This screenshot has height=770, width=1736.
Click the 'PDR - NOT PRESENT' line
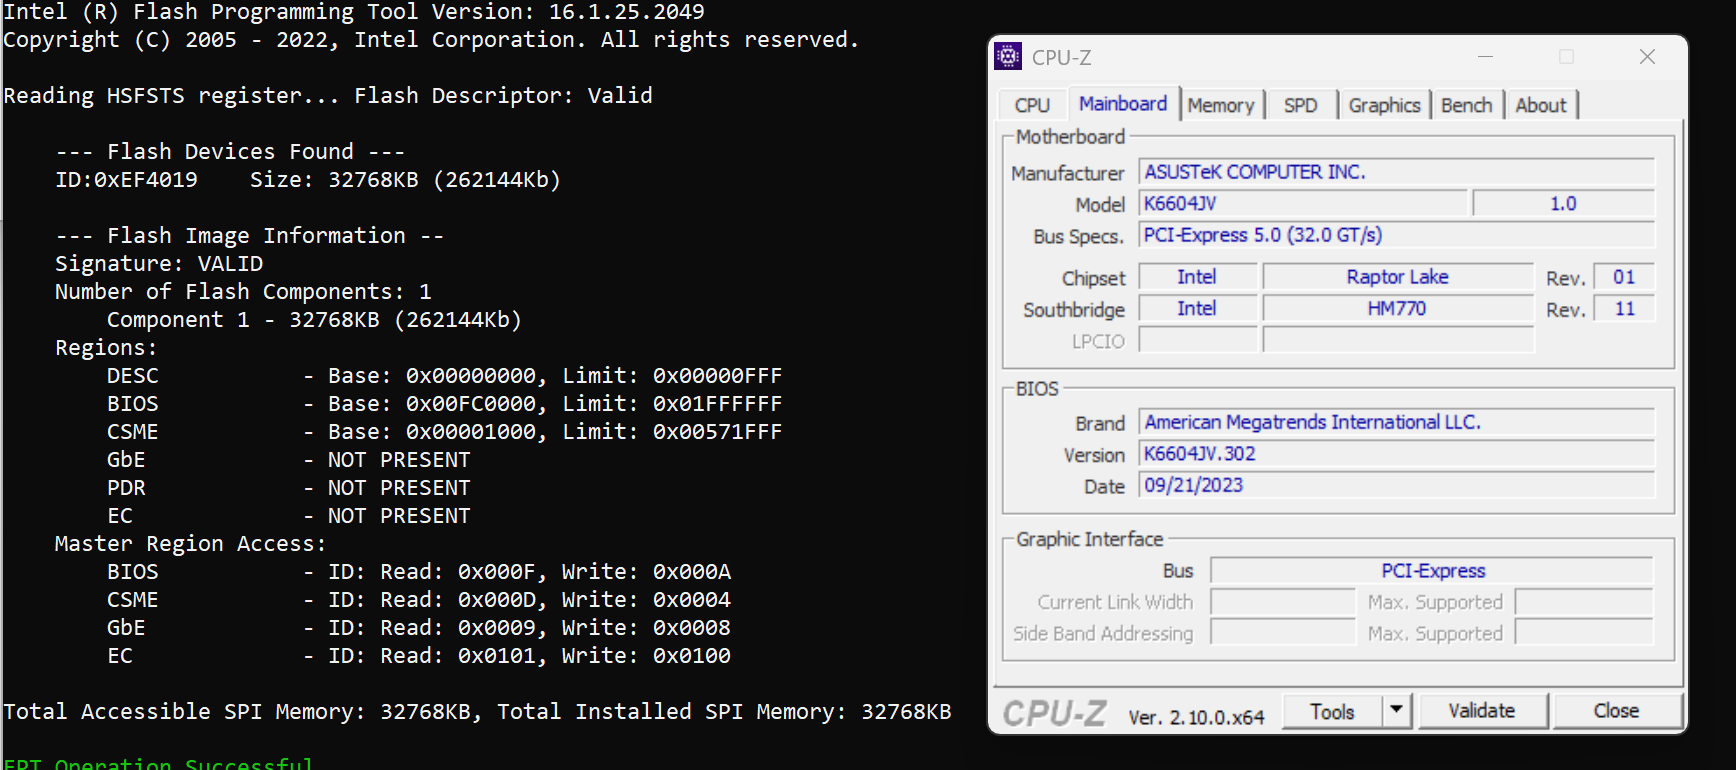288,488
